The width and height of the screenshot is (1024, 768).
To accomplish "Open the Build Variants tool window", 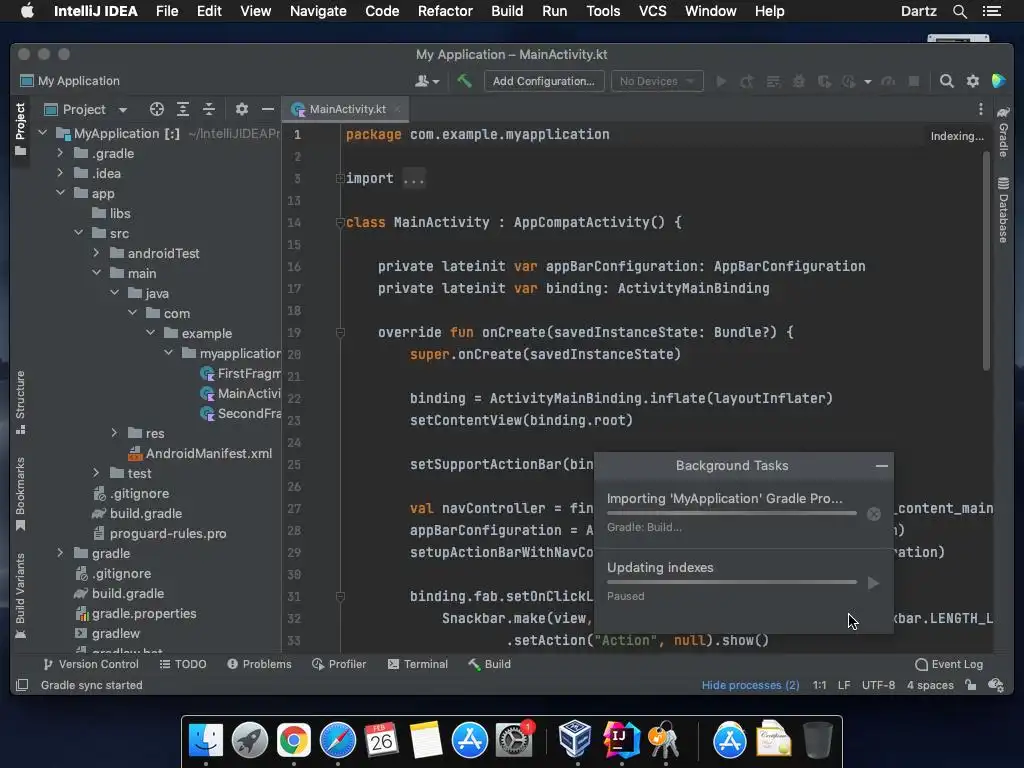I will 20,596.
